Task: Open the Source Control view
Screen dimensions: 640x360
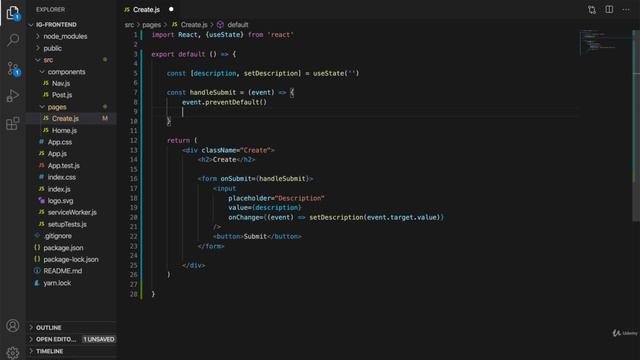Action: coord(13,68)
